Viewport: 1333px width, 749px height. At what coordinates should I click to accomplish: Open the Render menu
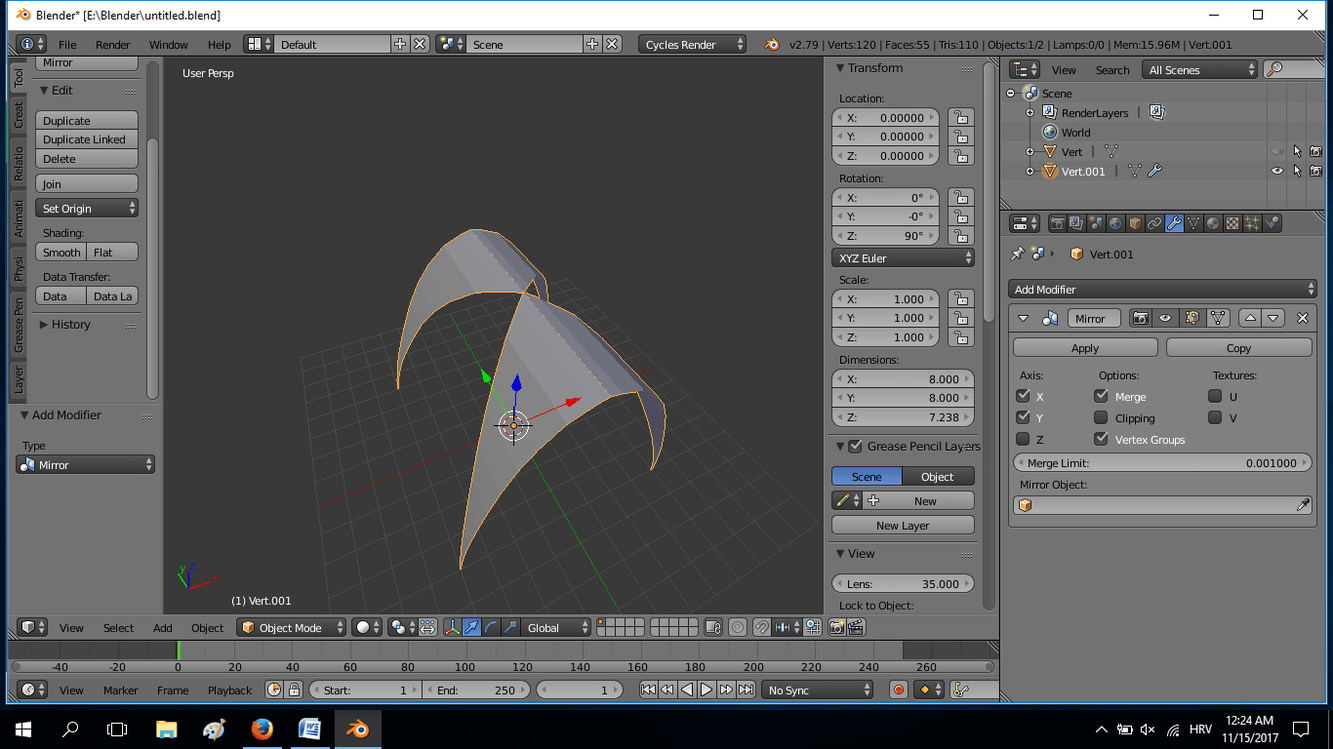pos(112,45)
